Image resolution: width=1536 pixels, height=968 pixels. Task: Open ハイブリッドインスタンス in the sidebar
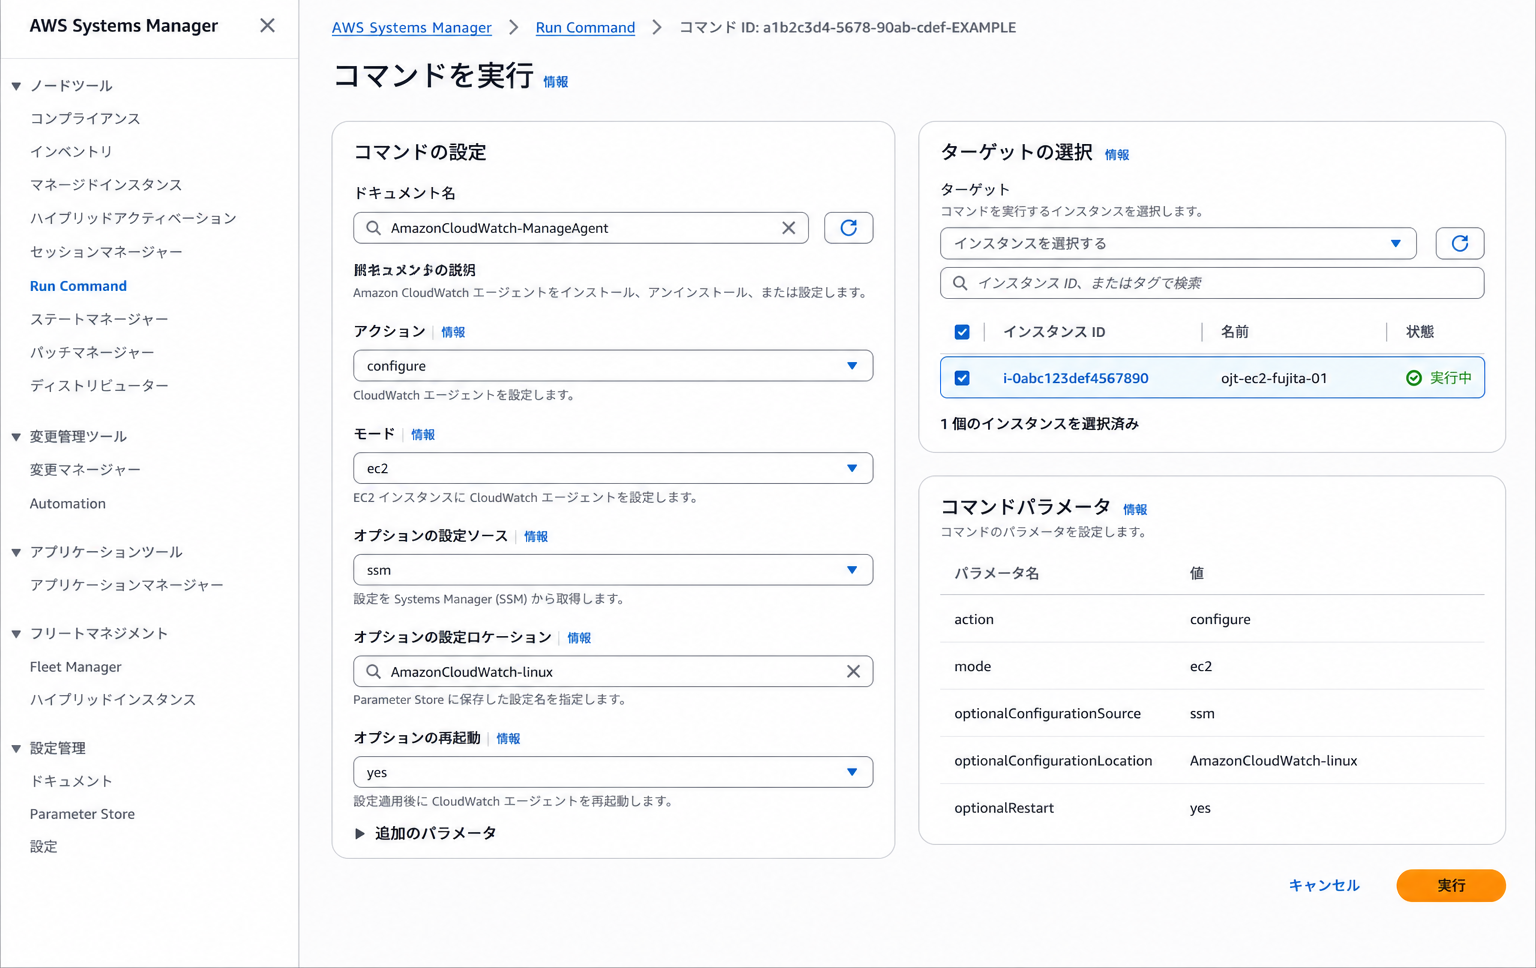pyautogui.click(x=112, y=700)
